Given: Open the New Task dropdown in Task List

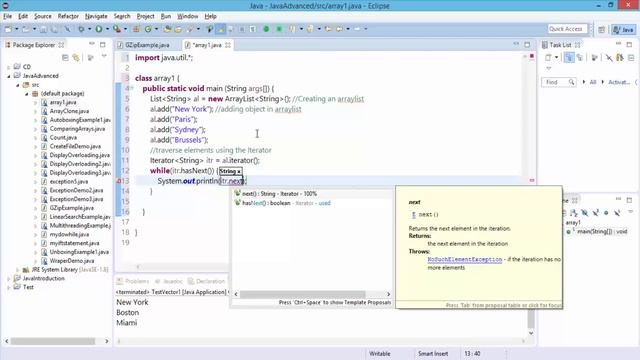Looking at the screenshot, I should pyautogui.click(x=556, y=58).
